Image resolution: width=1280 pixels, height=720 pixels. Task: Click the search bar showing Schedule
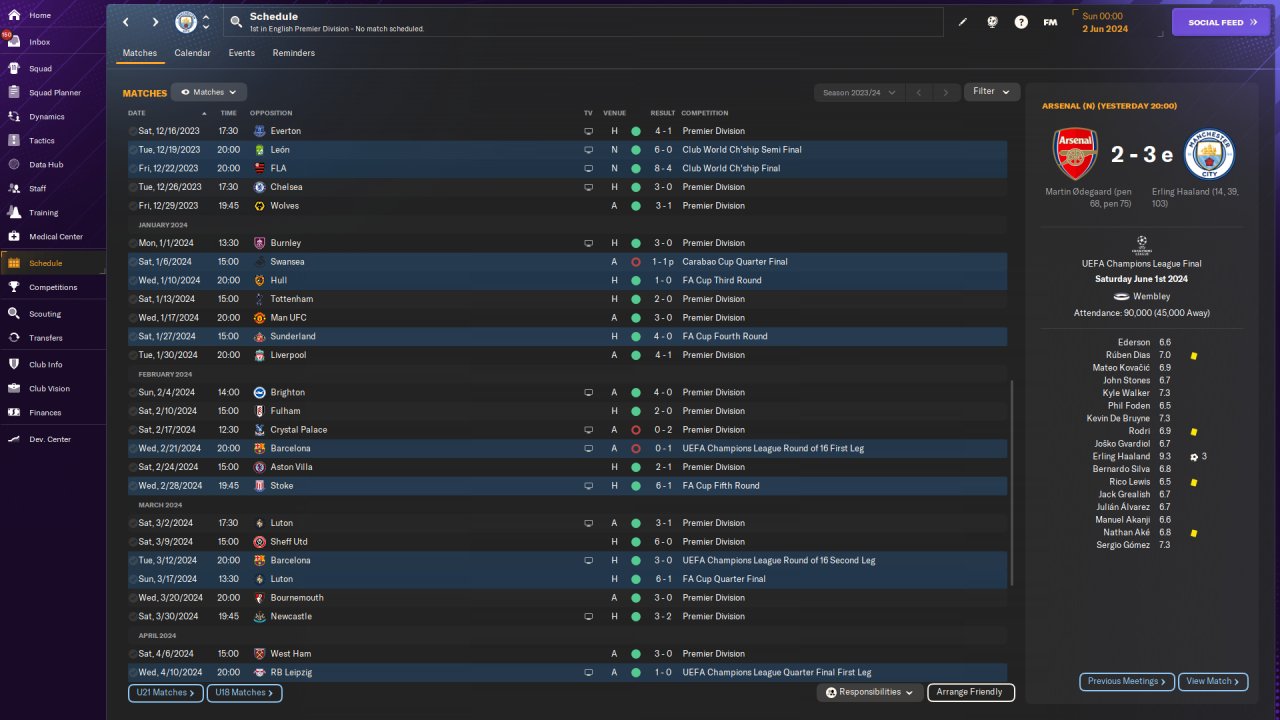pyautogui.click(x=583, y=22)
